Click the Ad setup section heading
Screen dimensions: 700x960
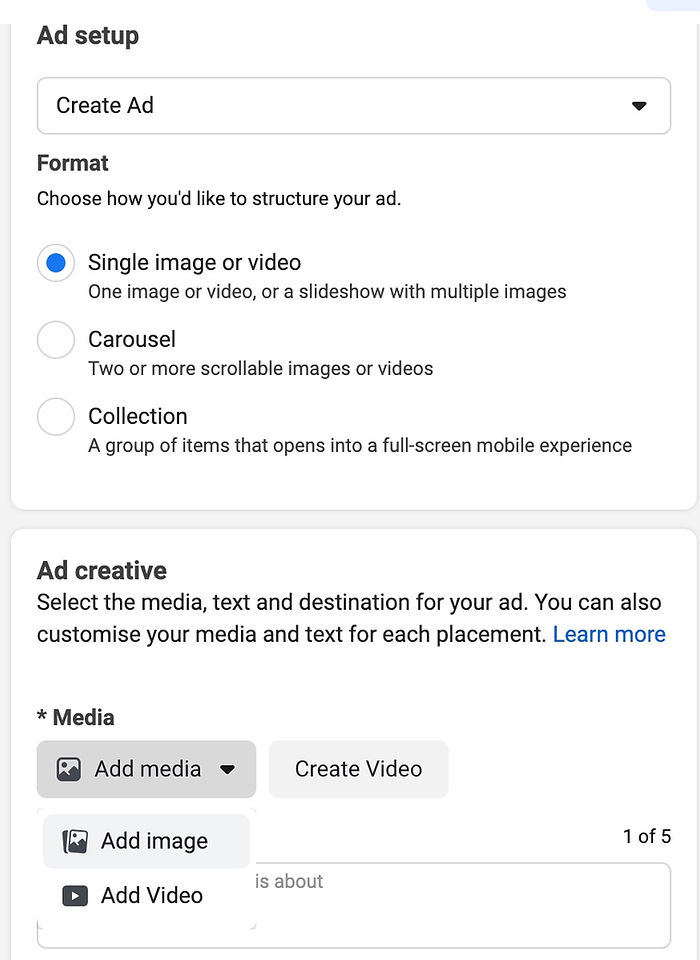(x=88, y=36)
